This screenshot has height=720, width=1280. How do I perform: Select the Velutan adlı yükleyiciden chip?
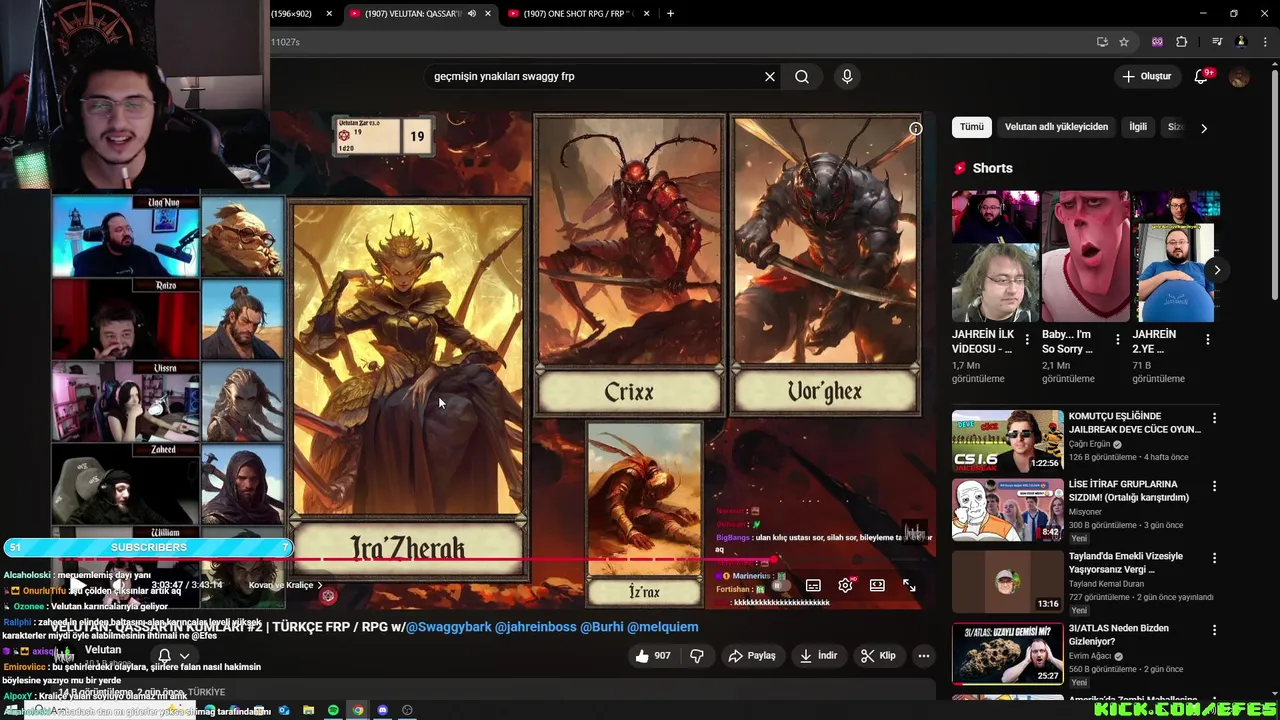click(x=1056, y=127)
